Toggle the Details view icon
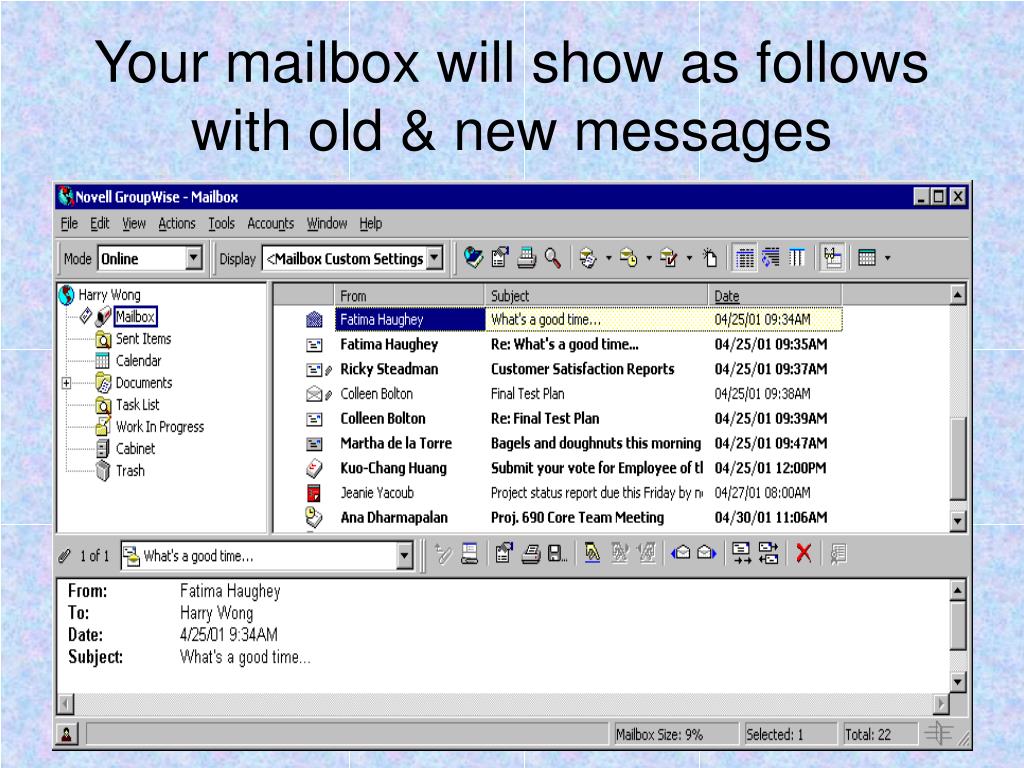The height and width of the screenshot is (768, 1024). pos(744,258)
